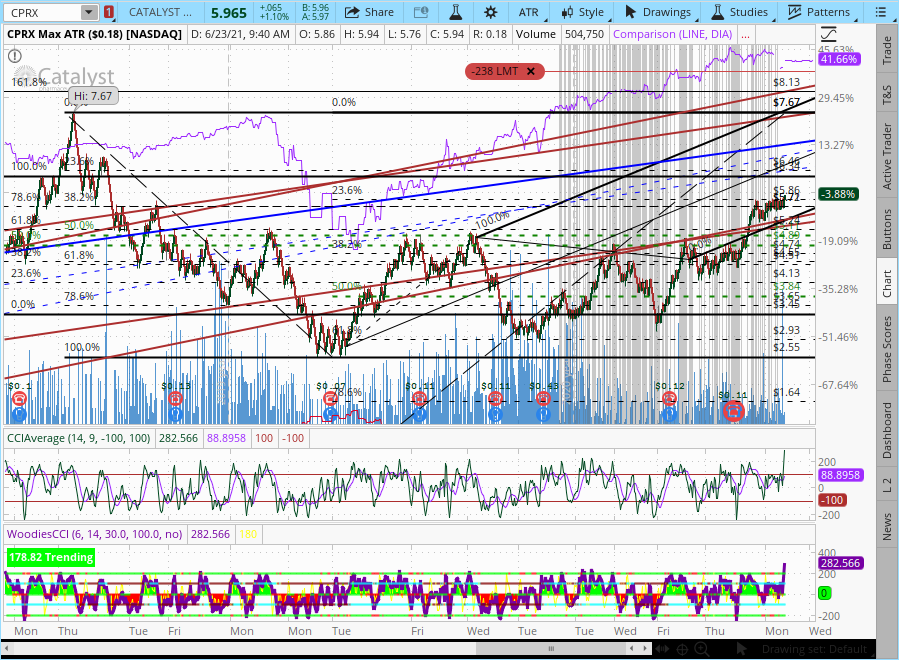The image size is (899, 660).
Task: Cancel the -238 LMT order
Action: tap(531, 71)
